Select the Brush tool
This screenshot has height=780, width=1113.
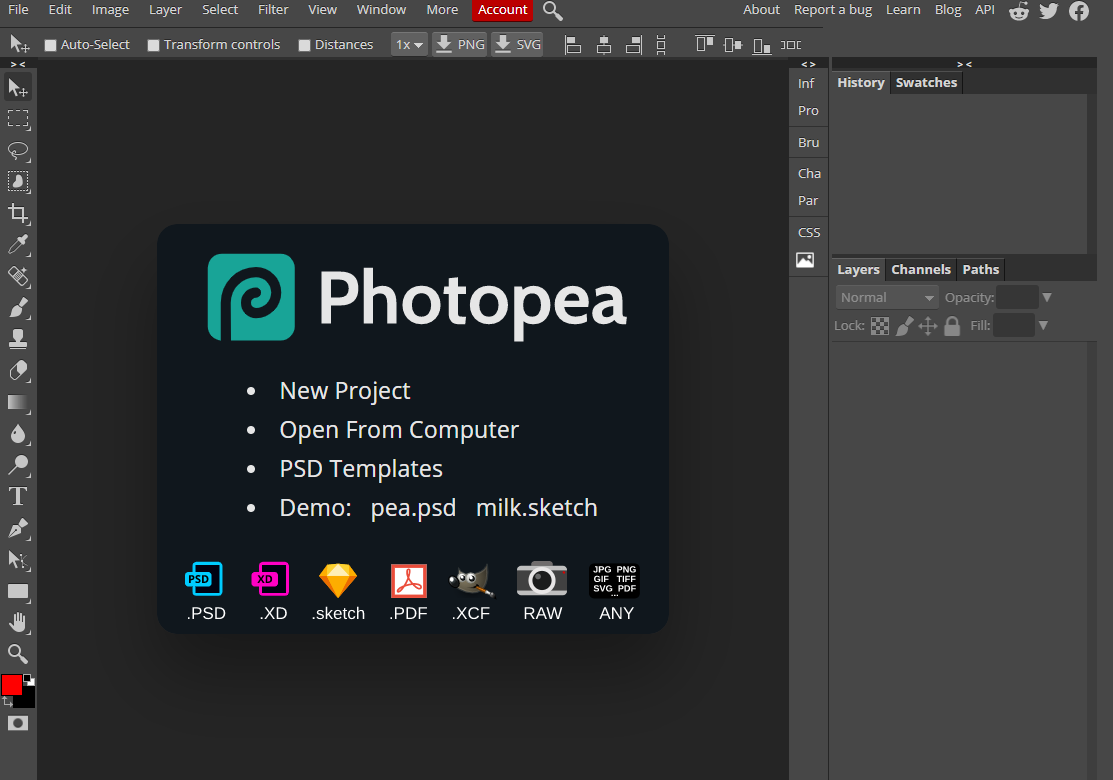[x=18, y=308]
